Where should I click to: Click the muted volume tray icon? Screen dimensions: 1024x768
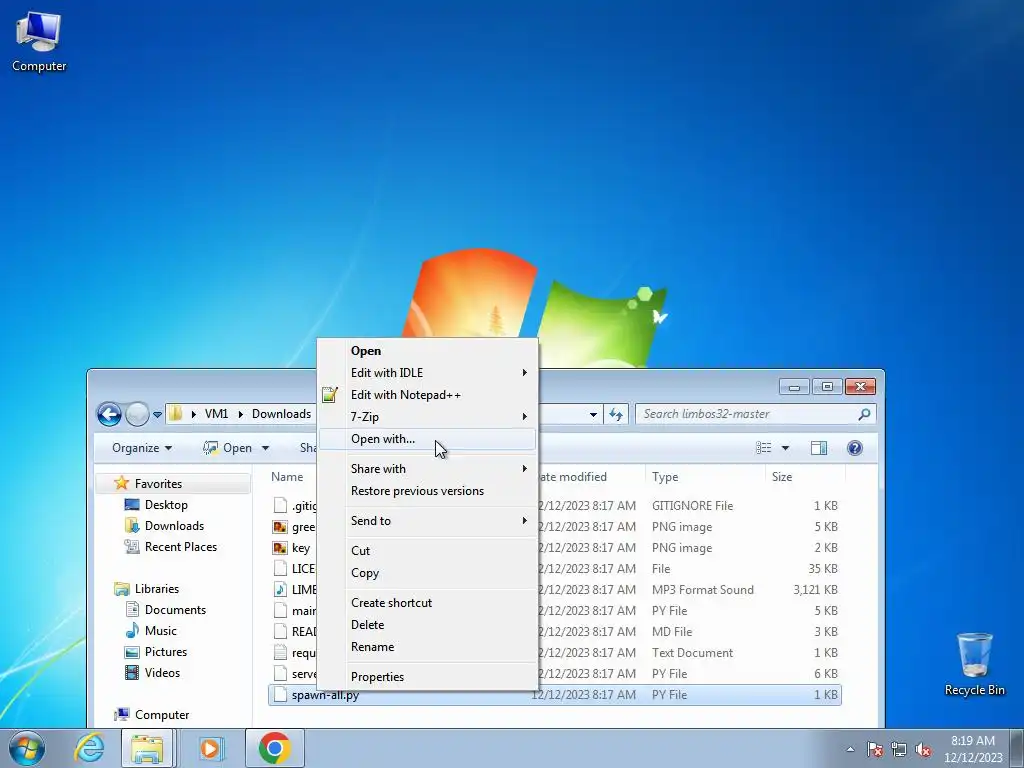coord(923,749)
